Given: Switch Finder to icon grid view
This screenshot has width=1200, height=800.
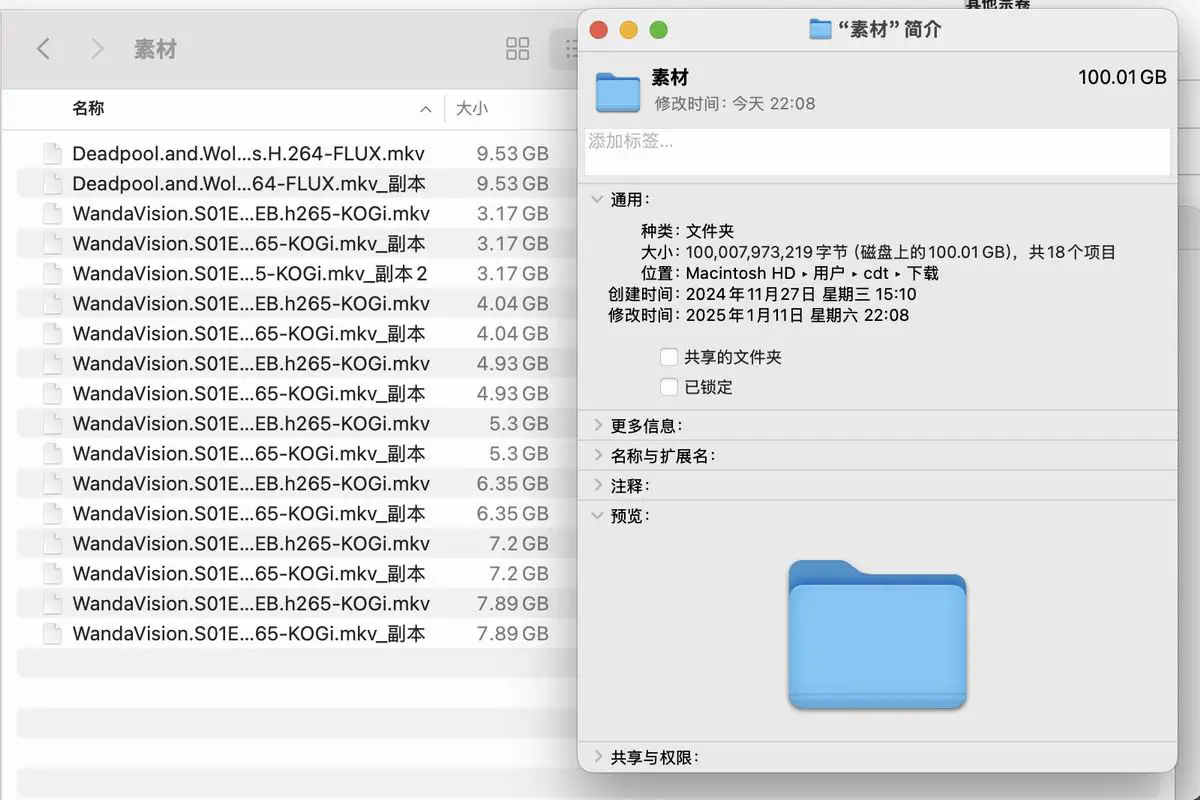Looking at the screenshot, I should (x=518, y=49).
